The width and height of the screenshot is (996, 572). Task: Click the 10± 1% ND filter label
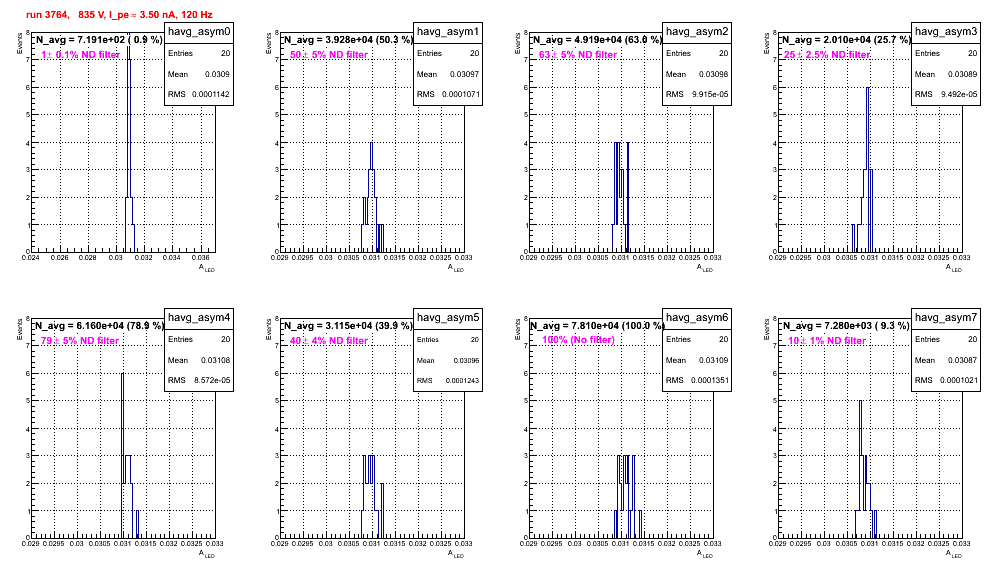[827, 341]
